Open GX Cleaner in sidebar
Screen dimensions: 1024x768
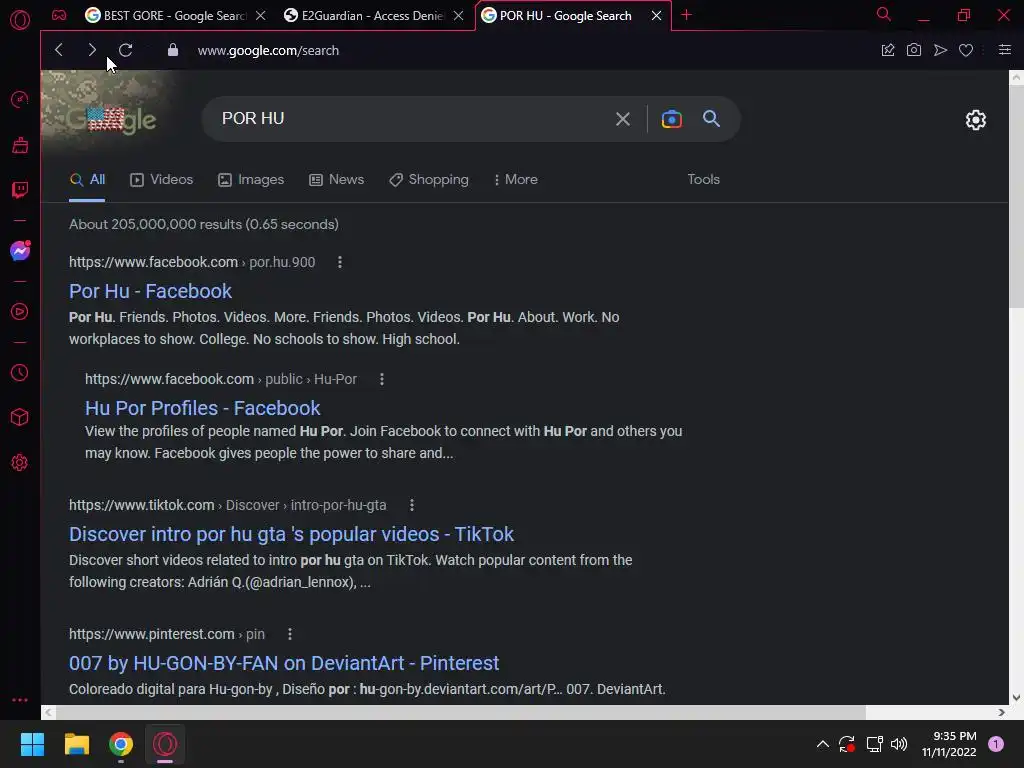[x=20, y=145]
